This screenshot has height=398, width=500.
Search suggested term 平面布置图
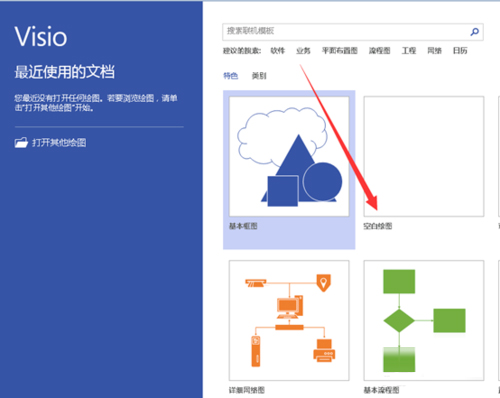tap(340, 51)
